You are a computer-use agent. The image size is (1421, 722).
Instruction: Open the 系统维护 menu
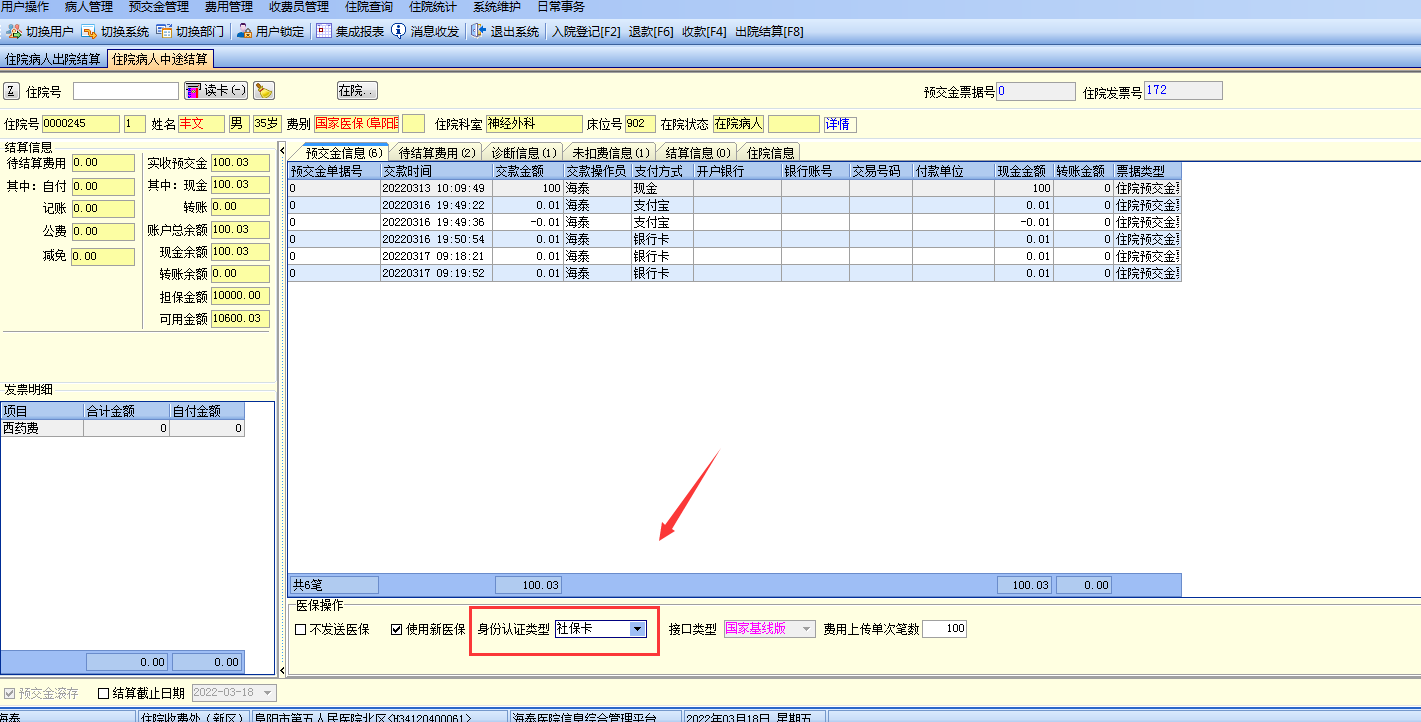click(x=497, y=7)
